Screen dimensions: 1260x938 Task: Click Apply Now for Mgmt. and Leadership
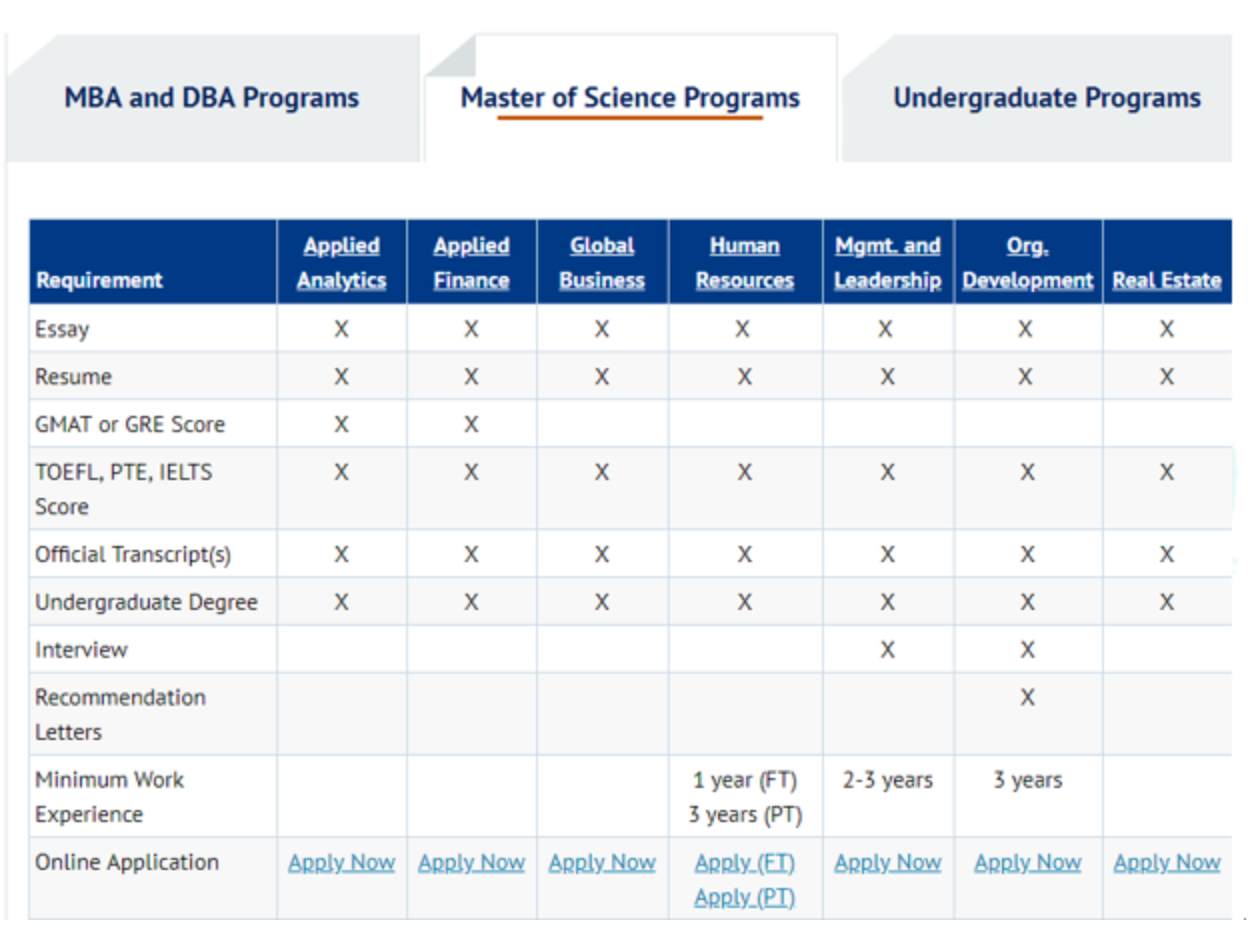pyautogui.click(x=887, y=862)
